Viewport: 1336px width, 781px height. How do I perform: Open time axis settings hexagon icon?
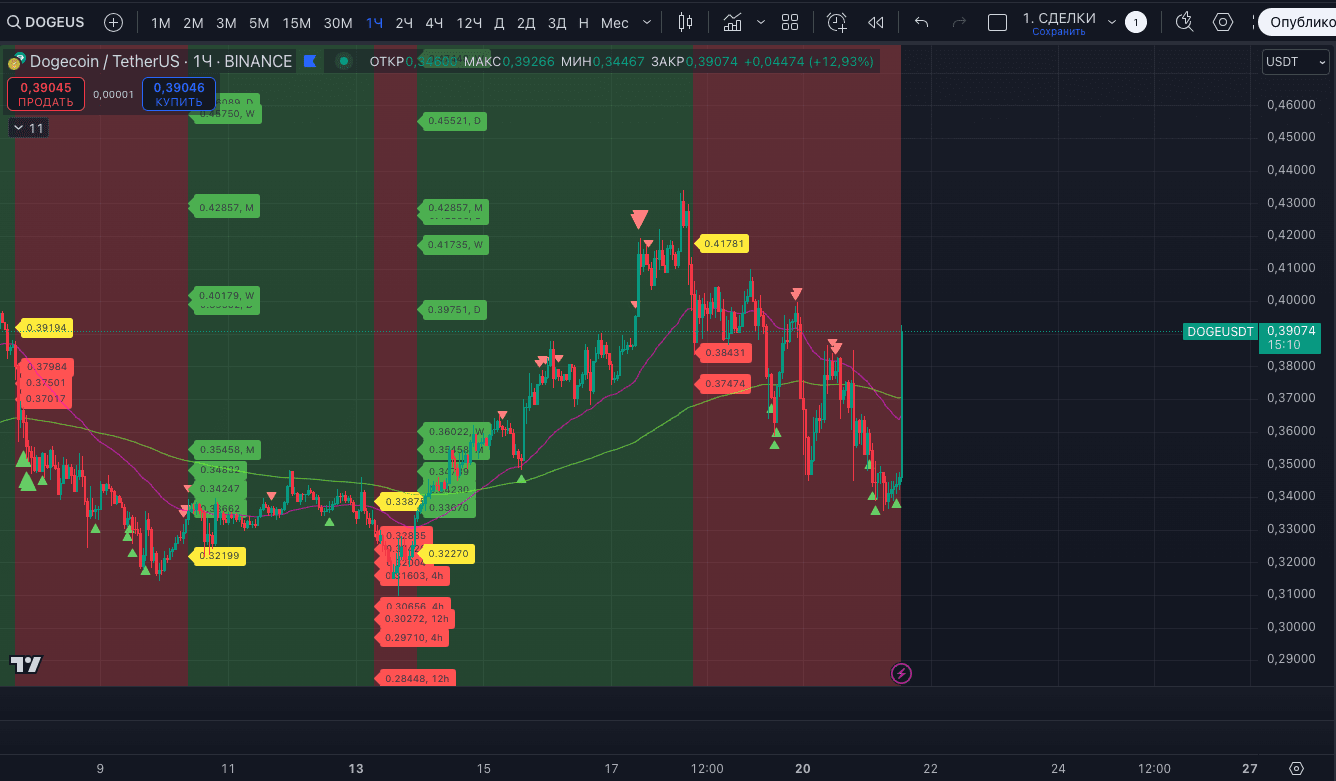click(x=1296, y=768)
